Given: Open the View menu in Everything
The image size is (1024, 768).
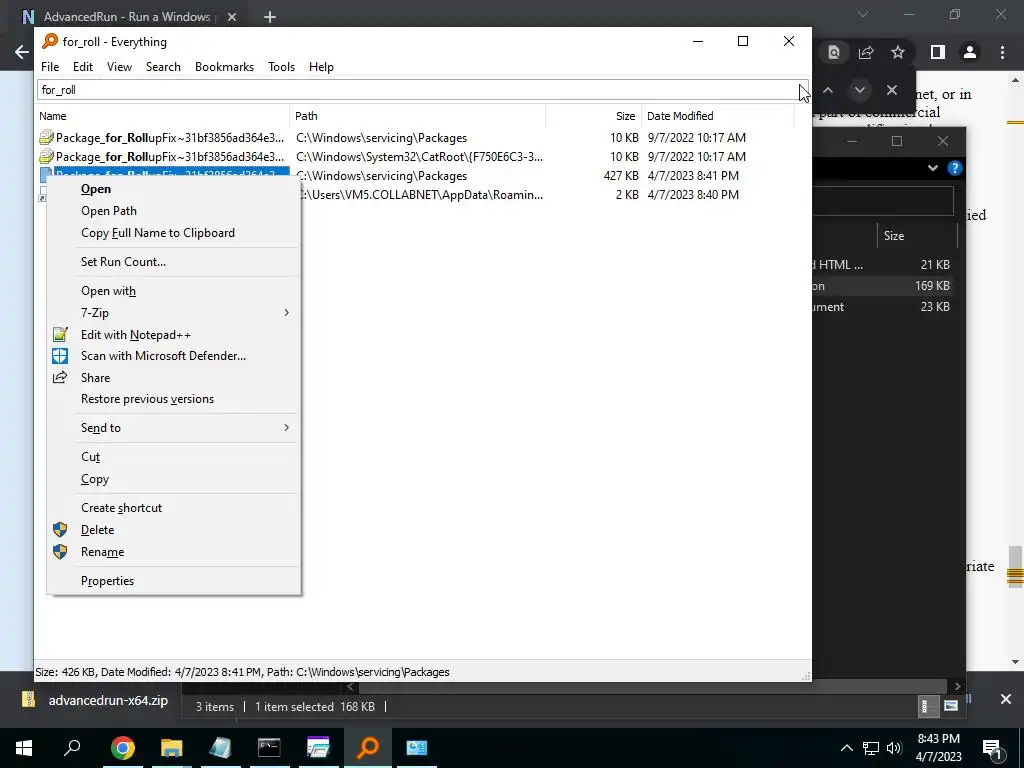Looking at the screenshot, I should 120,67.
